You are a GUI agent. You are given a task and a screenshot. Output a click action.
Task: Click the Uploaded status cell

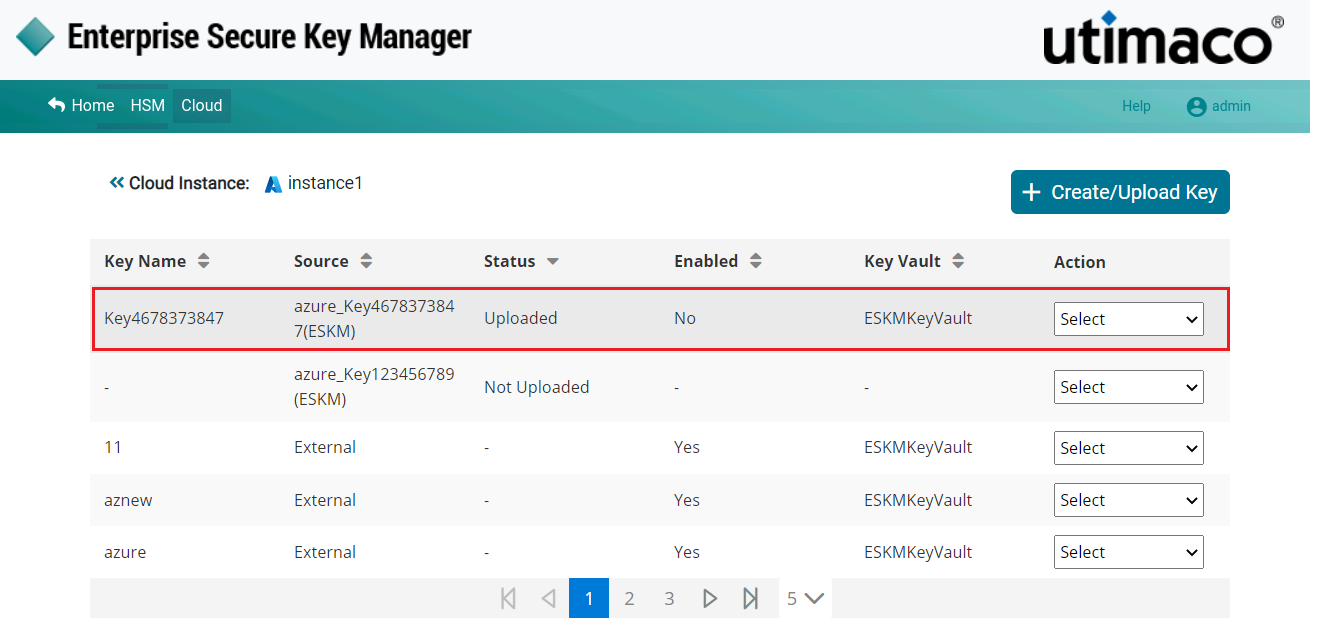521,318
